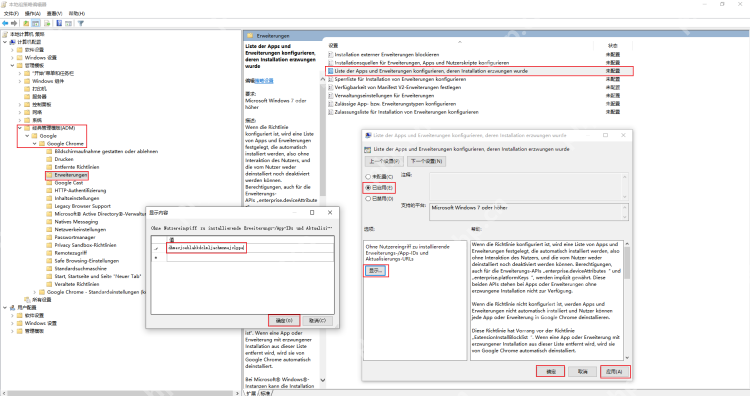Click the 下一个设置(N) button
Image resolution: width=750 pixels, height=396 pixels.
(427, 161)
